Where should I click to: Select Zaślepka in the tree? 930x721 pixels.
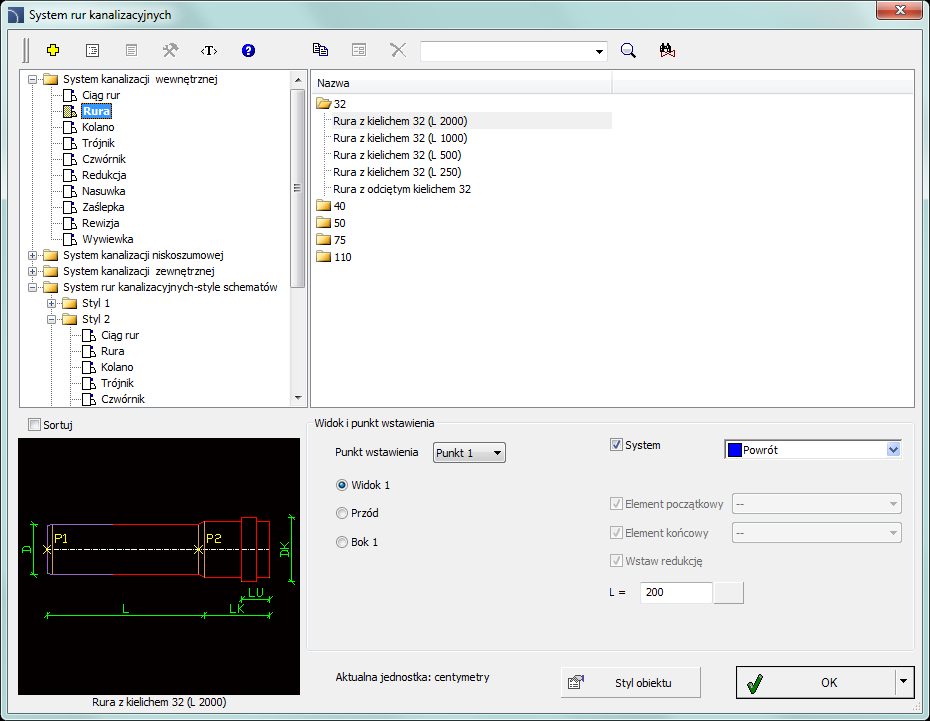point(103,207)
